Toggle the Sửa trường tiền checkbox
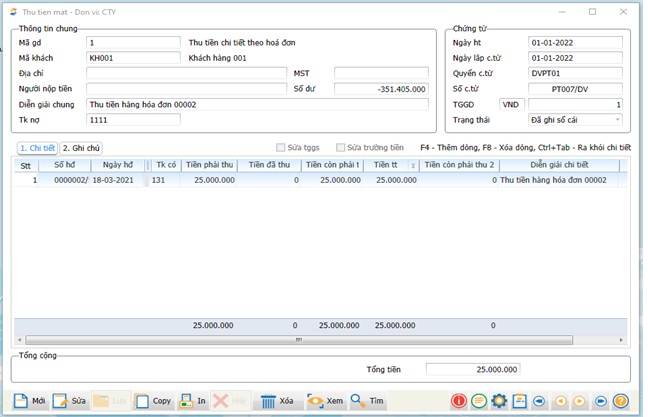The width and height of the screenshot is (648, 417). click(x=342, y=147)
